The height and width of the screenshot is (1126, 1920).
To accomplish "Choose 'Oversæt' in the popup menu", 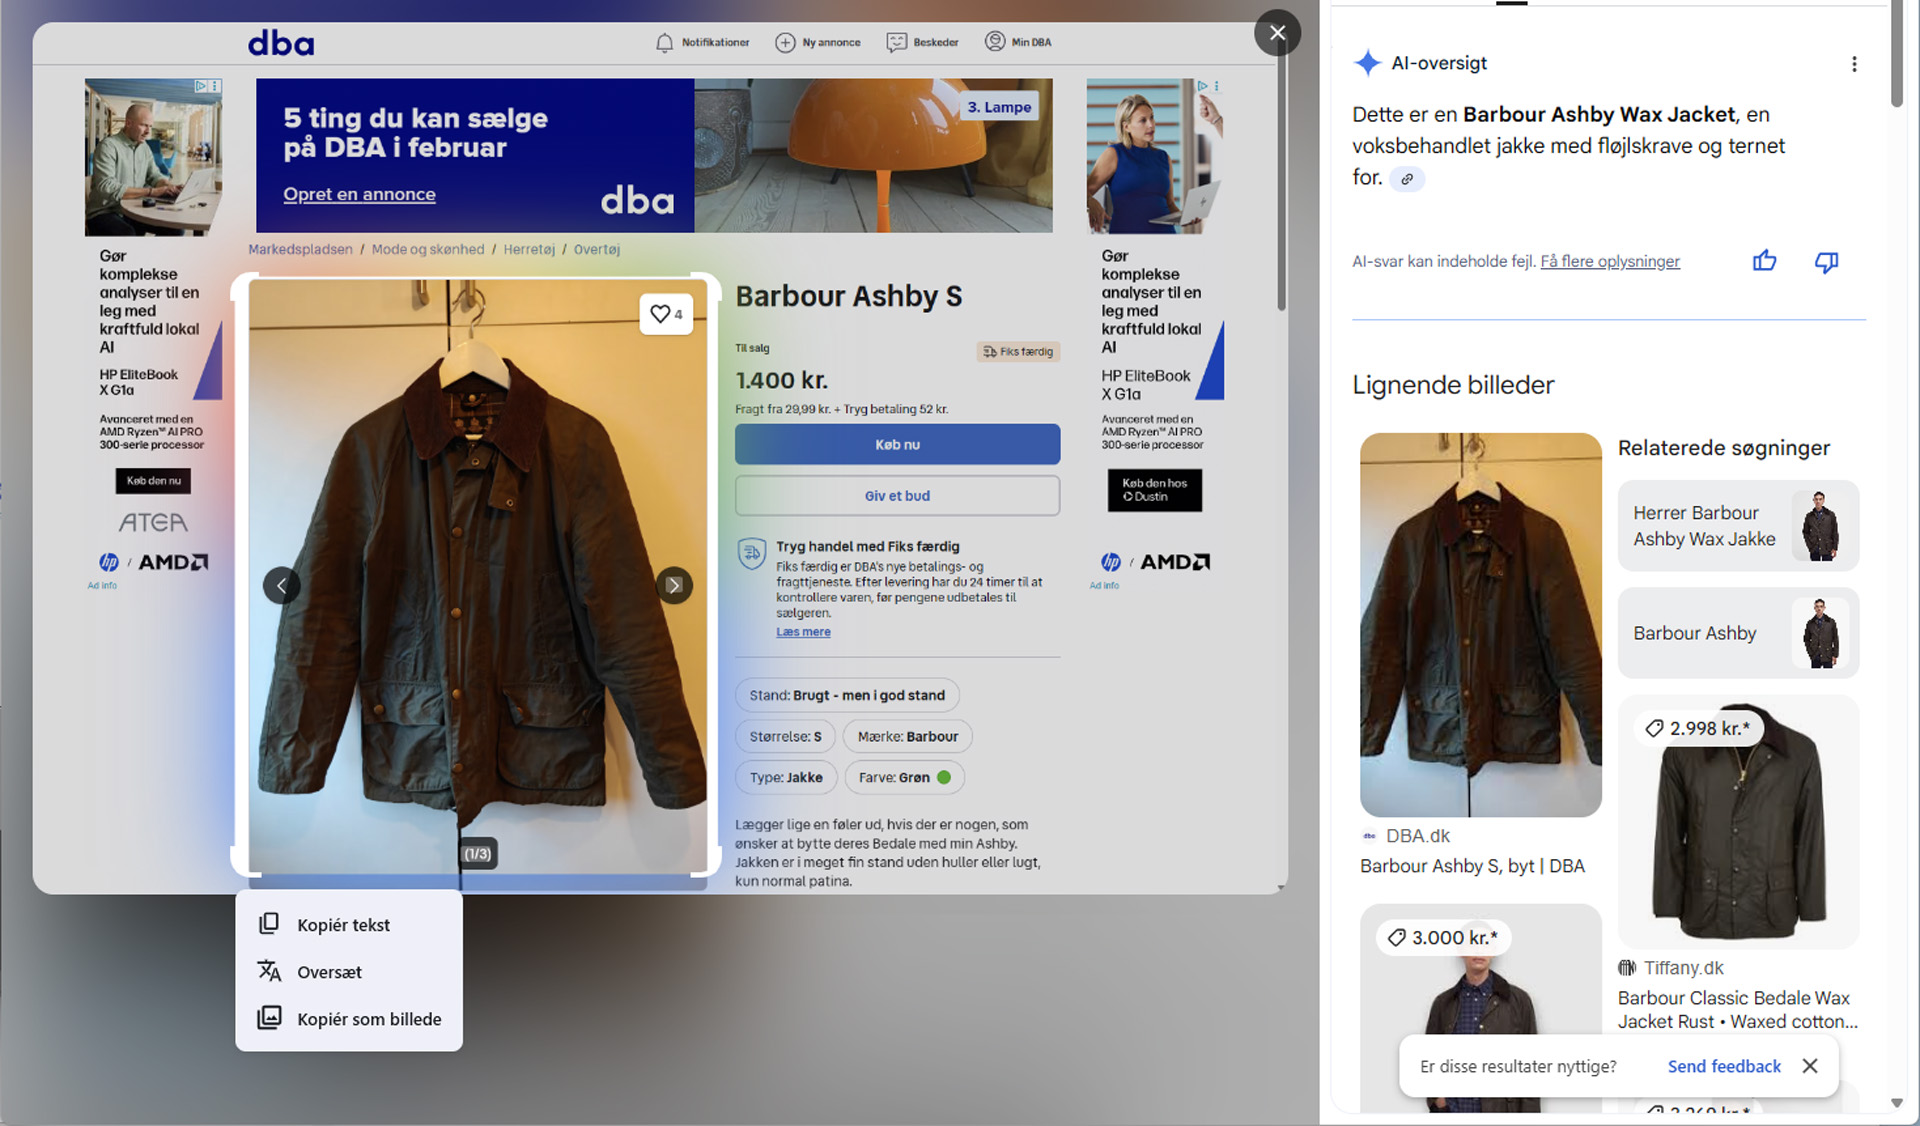I will [329, 972].
